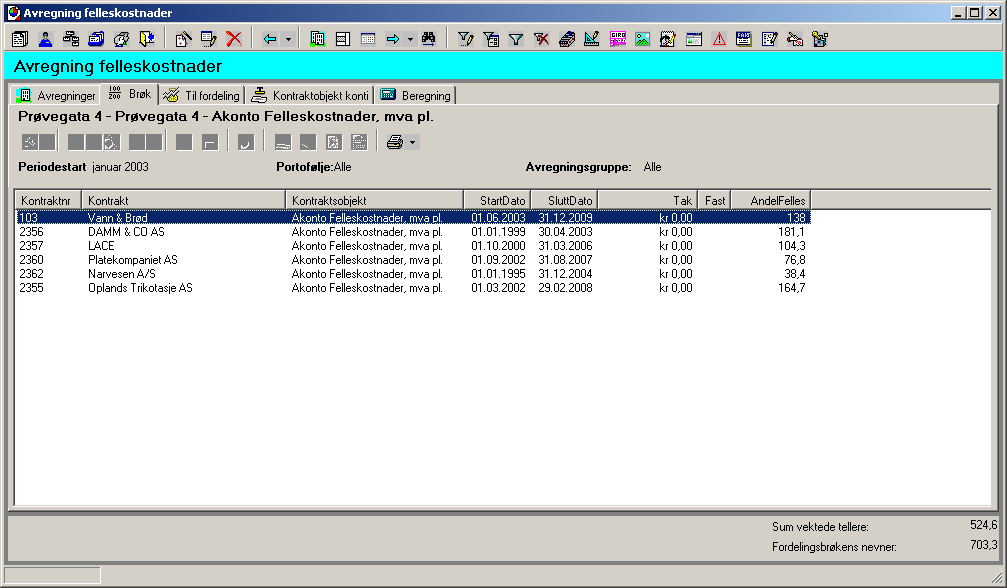
Task: Click the new record icon with pencil
Action: pyautogui.click(x=183, y=39)
